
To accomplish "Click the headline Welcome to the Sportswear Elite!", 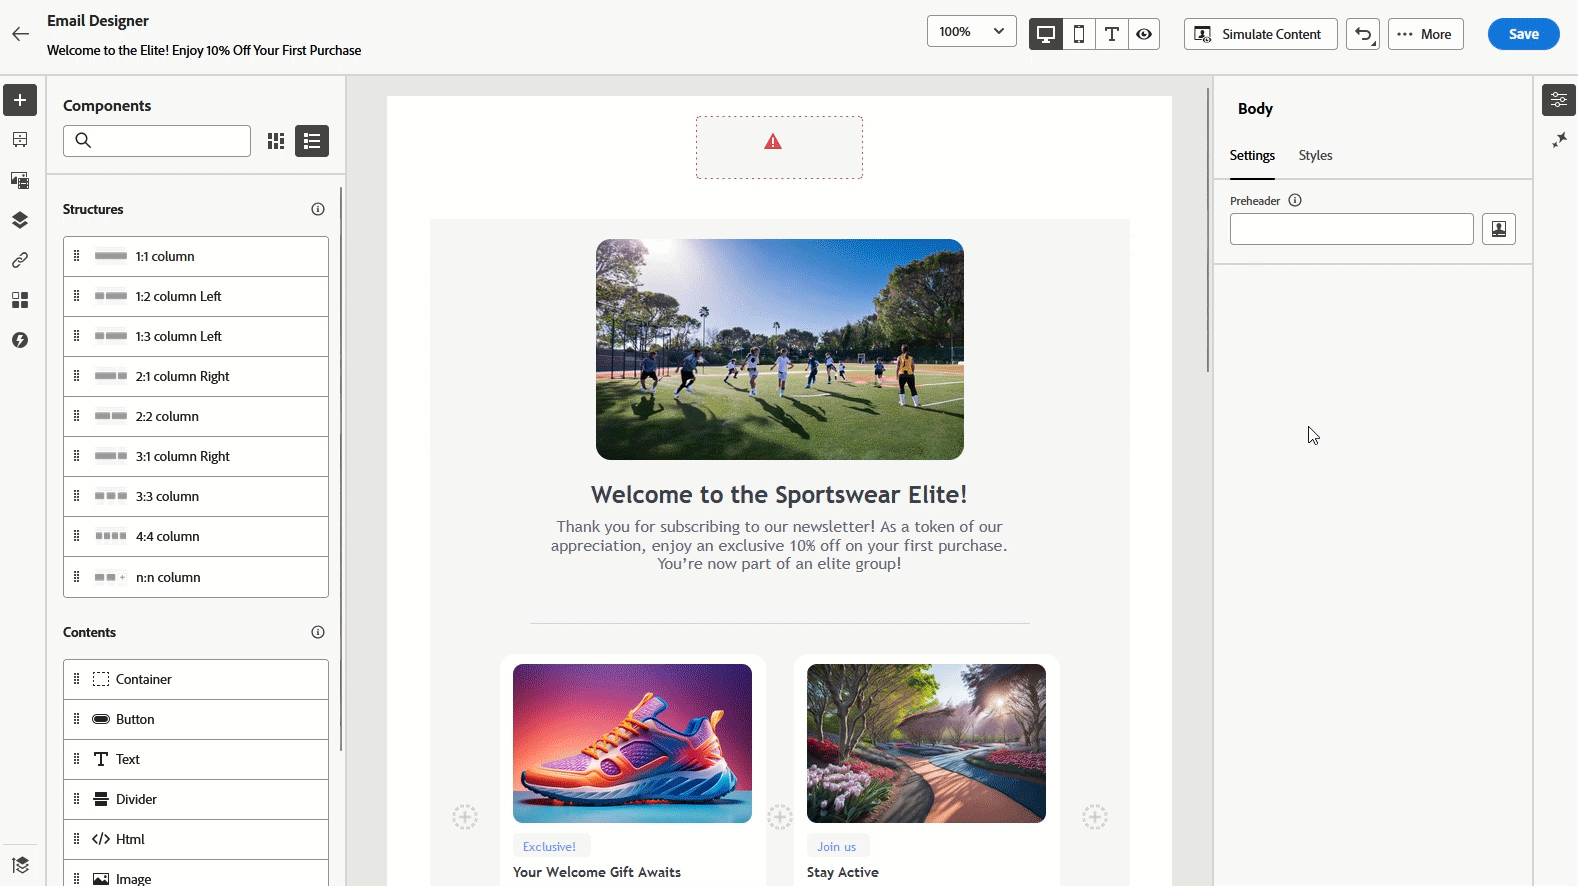I will coord(779,495).
